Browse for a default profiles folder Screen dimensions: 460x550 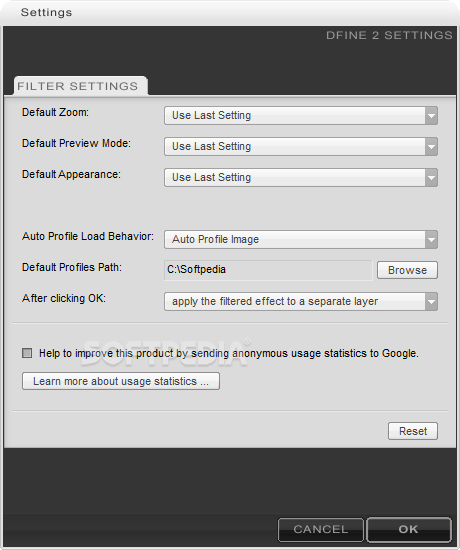click(407, 270)
